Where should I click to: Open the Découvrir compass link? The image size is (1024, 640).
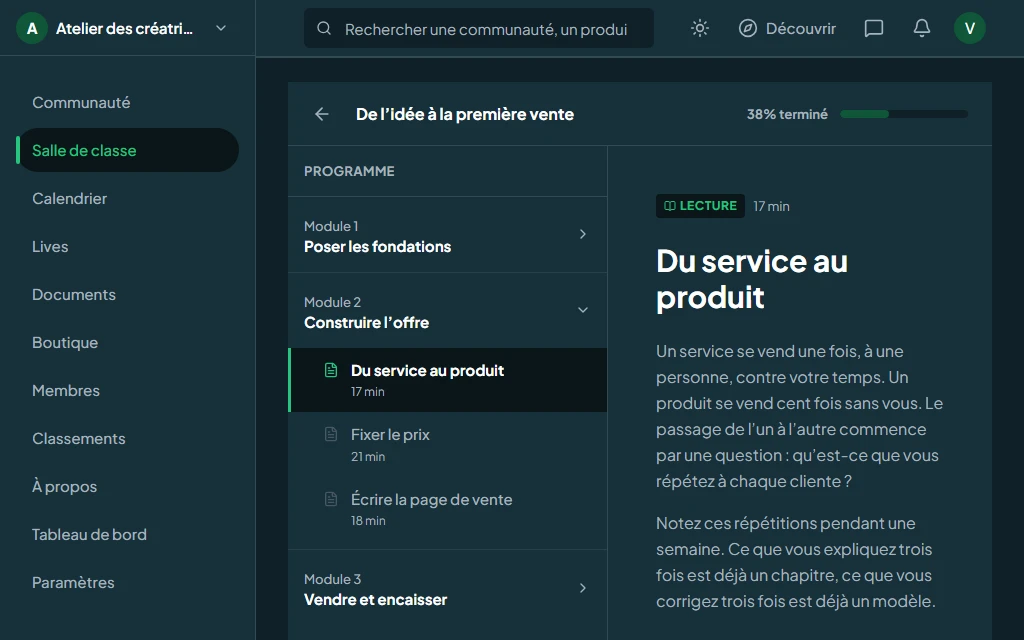[x=787, y=28]
